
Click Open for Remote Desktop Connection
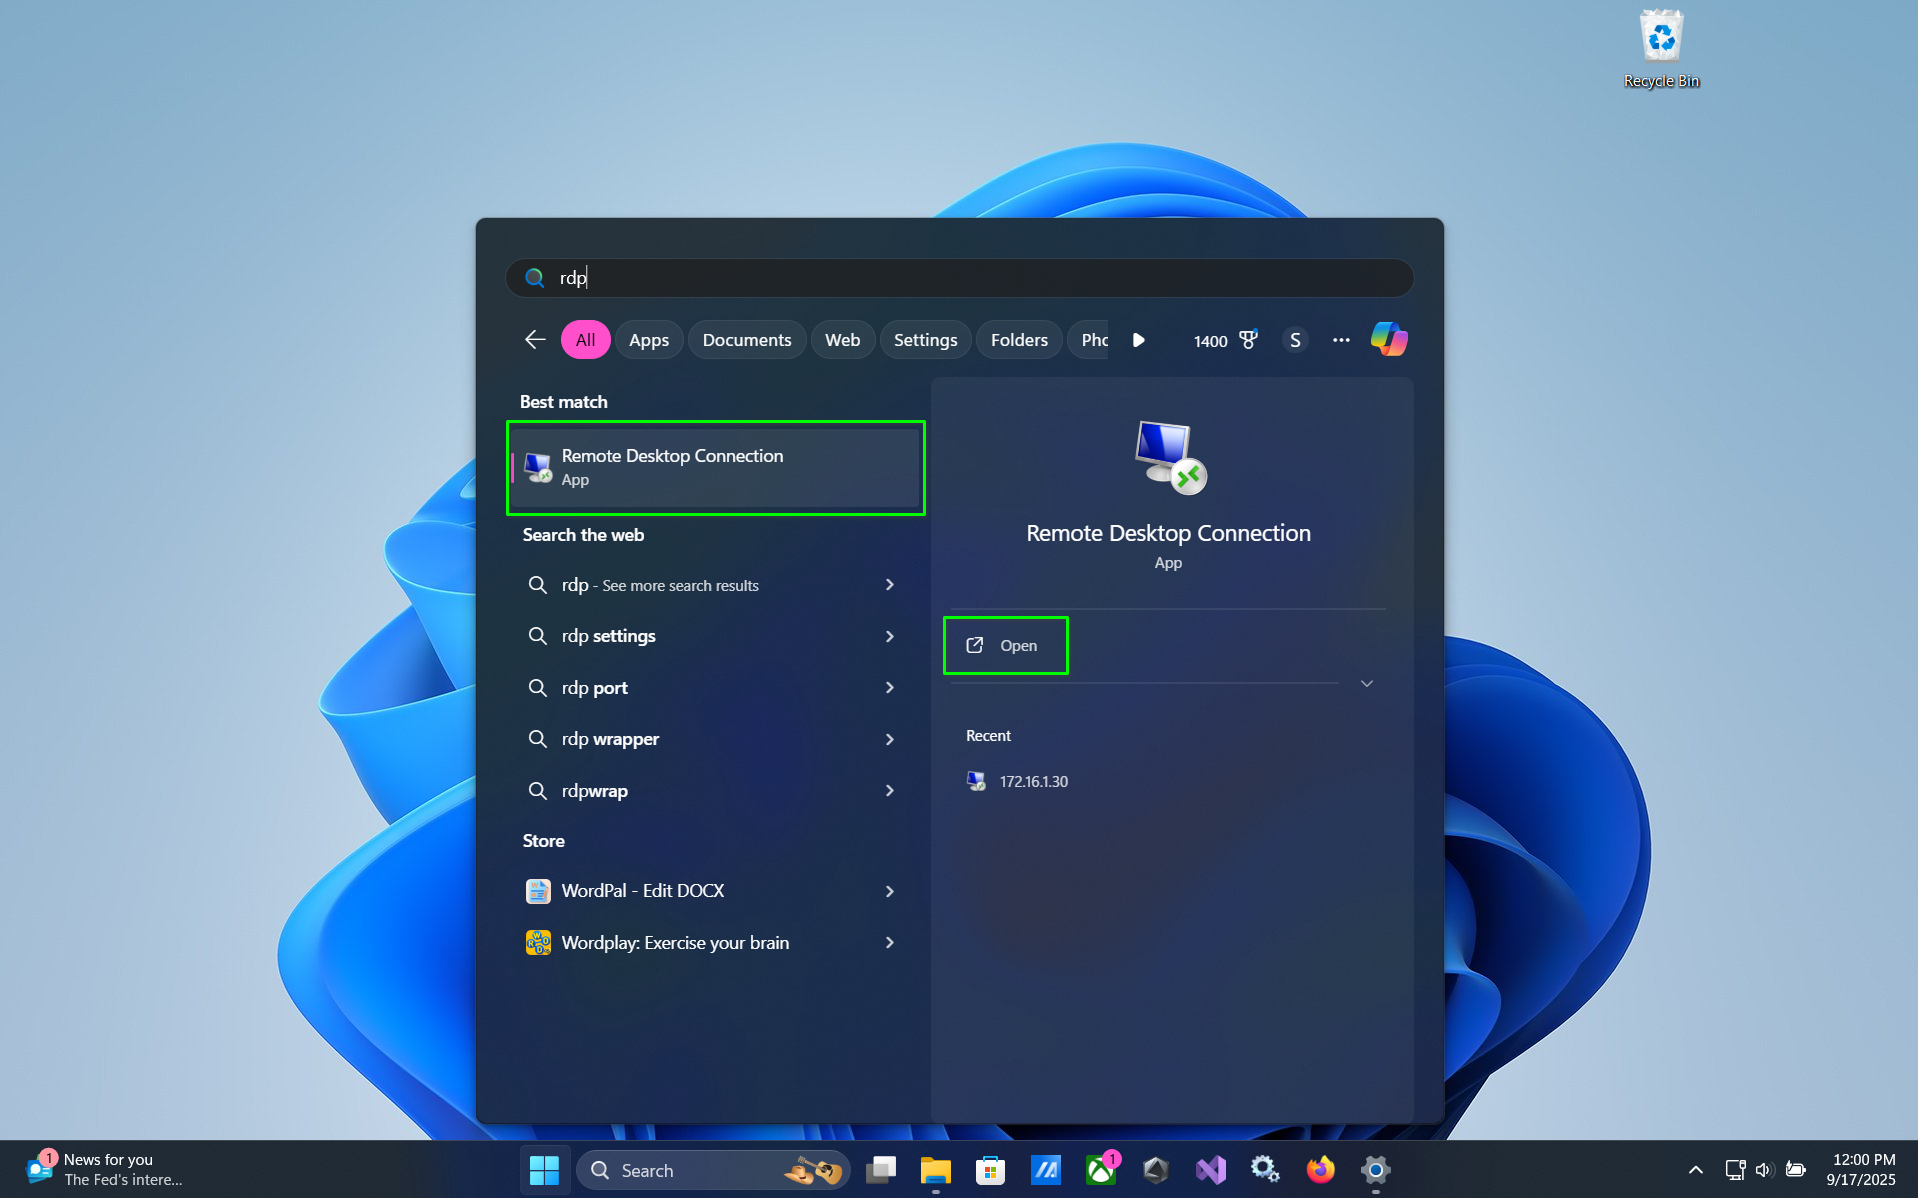pos(1005,646)
